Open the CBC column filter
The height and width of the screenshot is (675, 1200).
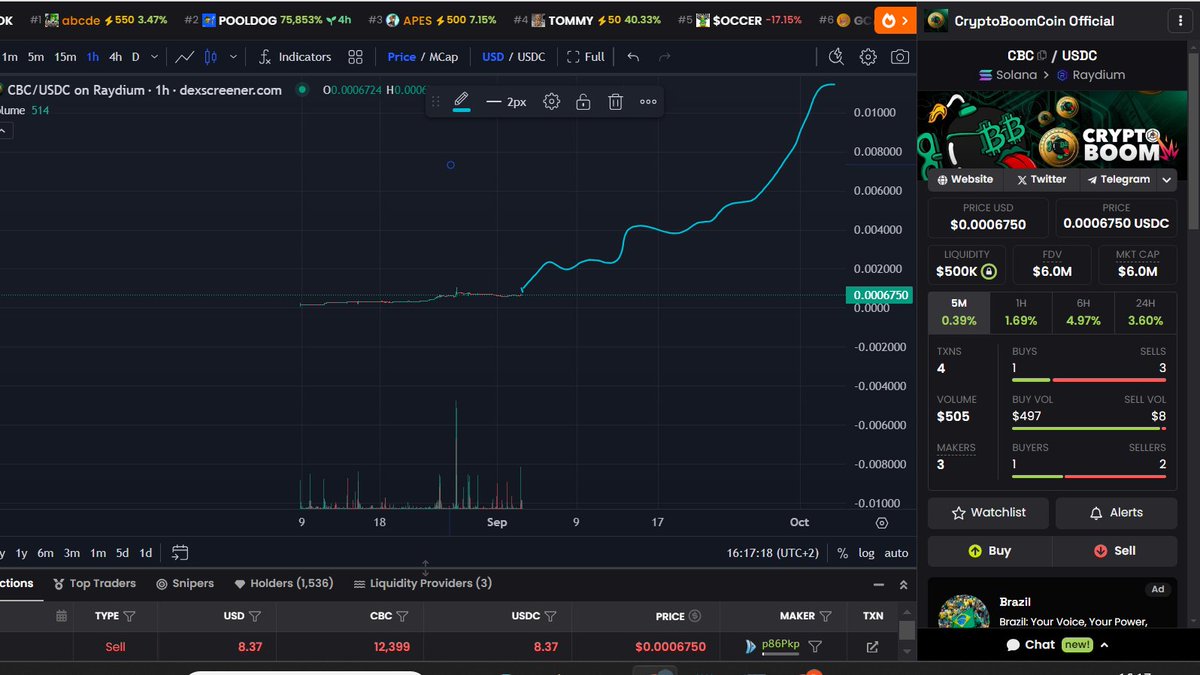402,616
